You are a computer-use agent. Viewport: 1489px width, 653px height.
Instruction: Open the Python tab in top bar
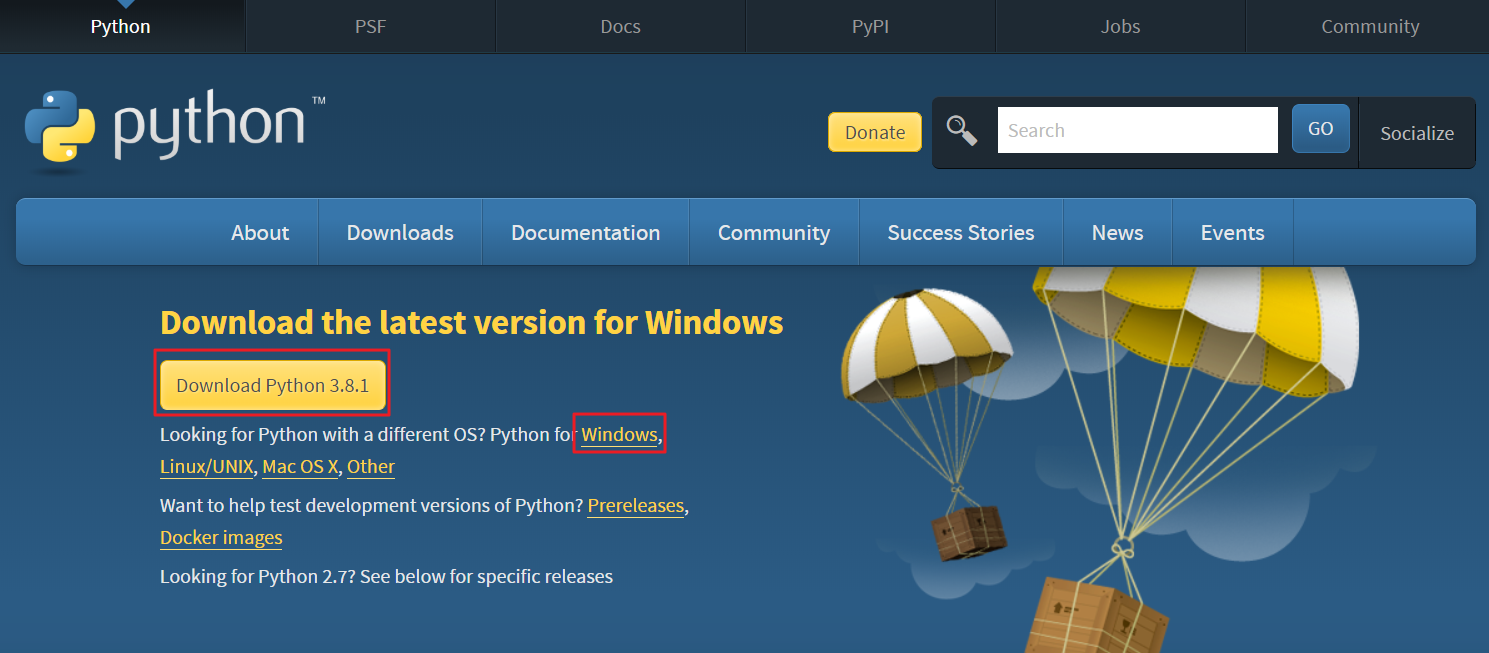121,27
